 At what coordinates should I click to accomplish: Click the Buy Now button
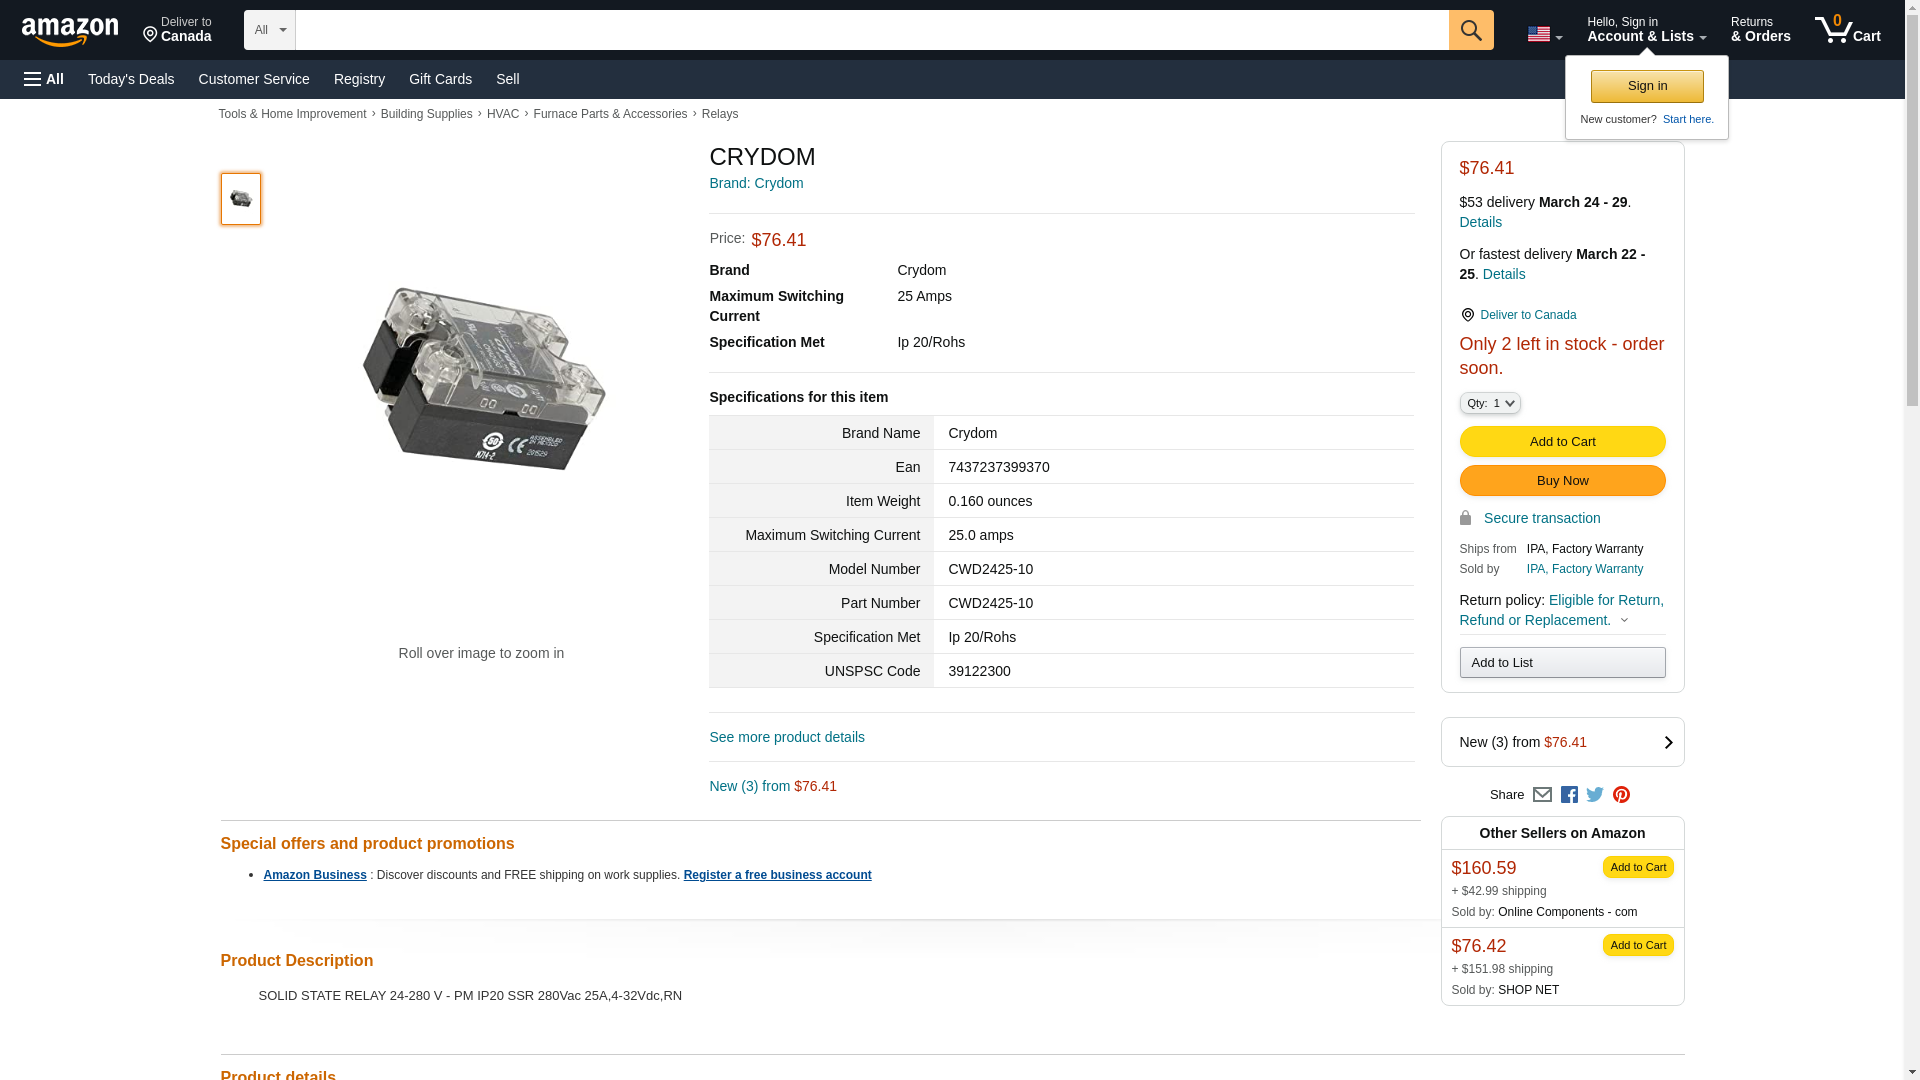point(1561,480)
